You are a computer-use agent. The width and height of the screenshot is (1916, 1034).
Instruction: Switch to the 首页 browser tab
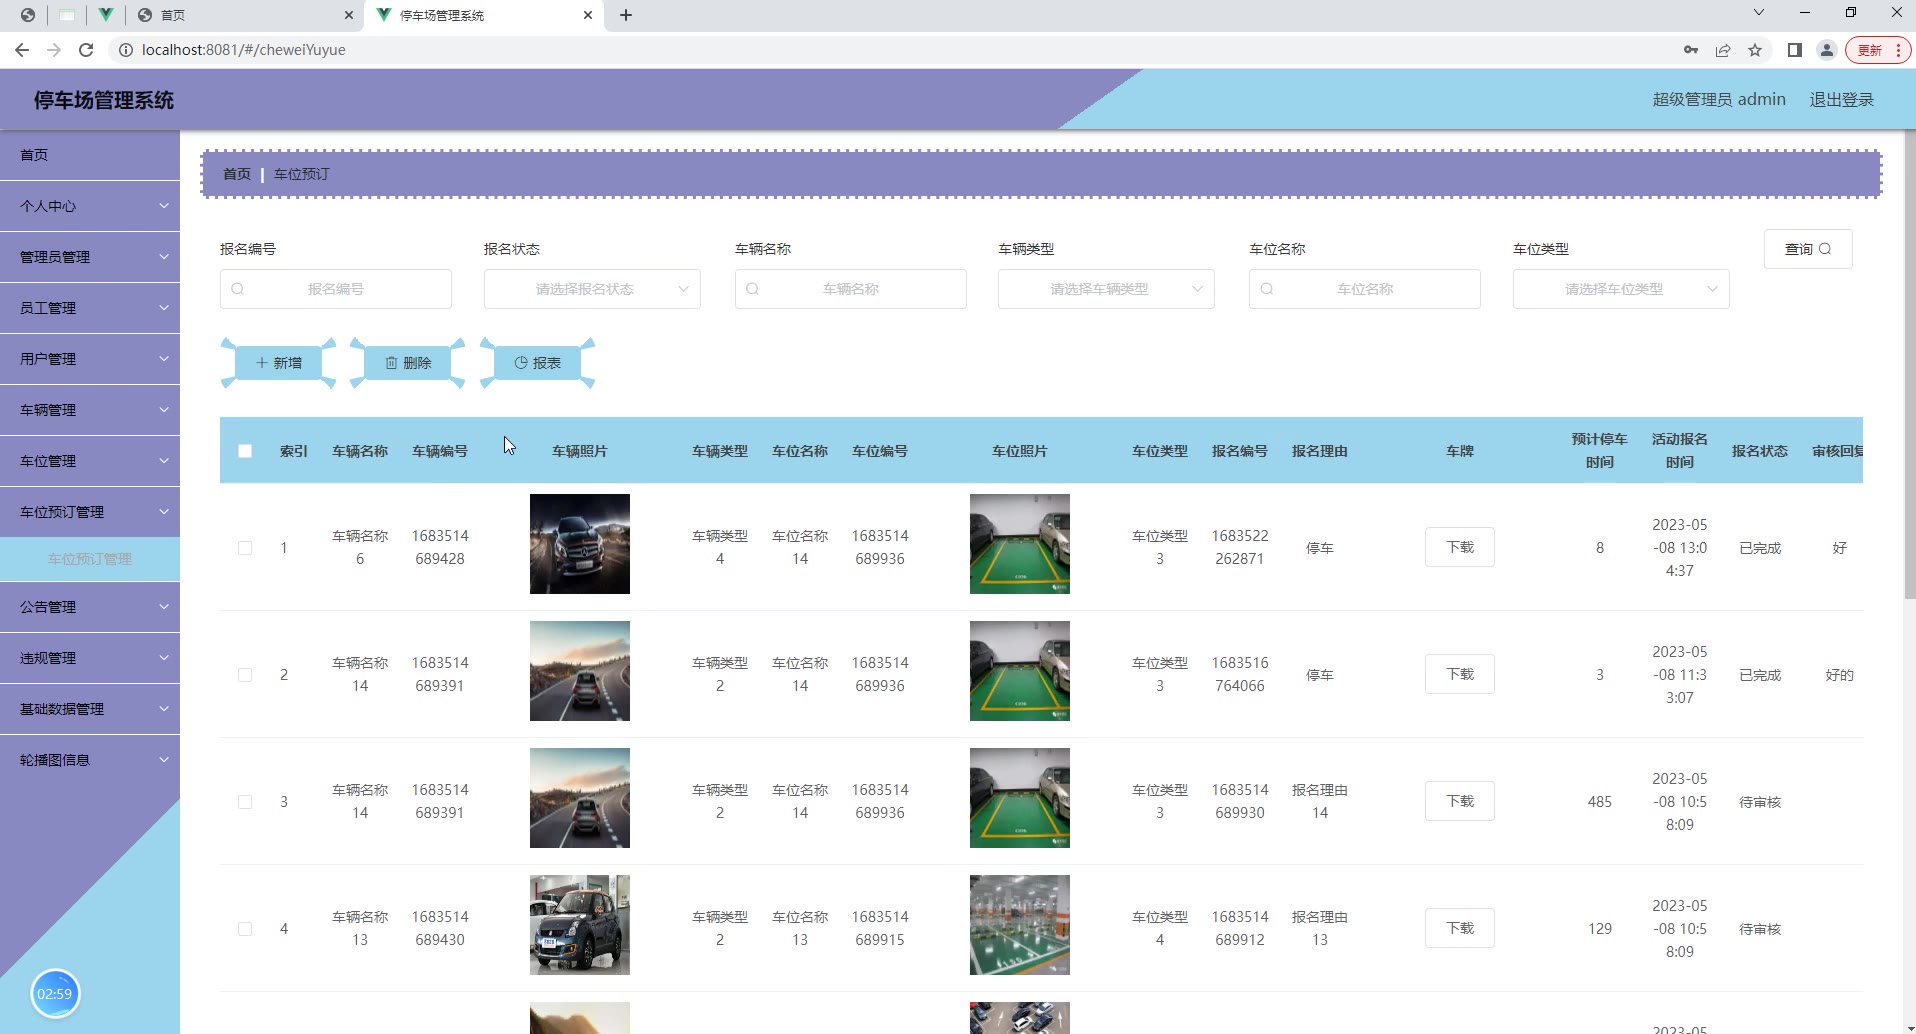[x=244, y=15]
